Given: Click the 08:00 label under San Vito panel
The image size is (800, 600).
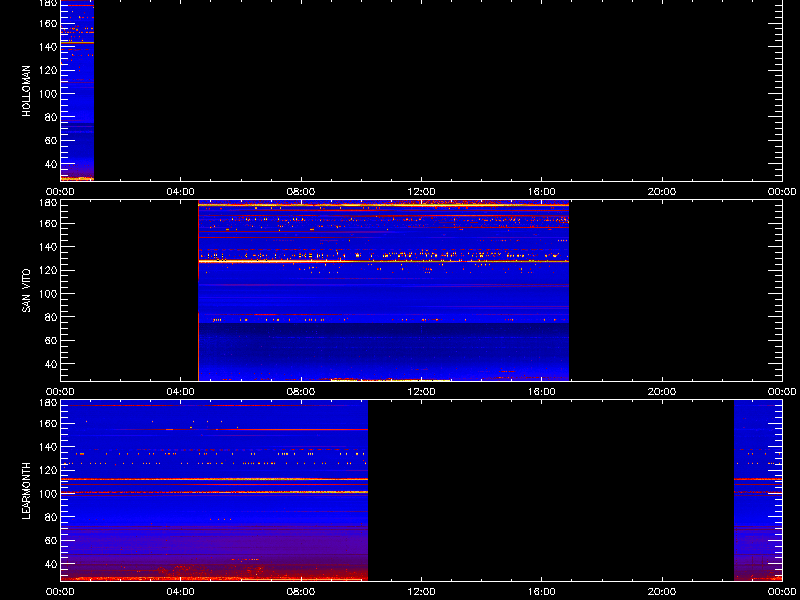Looking at the screenshot, I should pyautogui.click(x=301, y=392).
